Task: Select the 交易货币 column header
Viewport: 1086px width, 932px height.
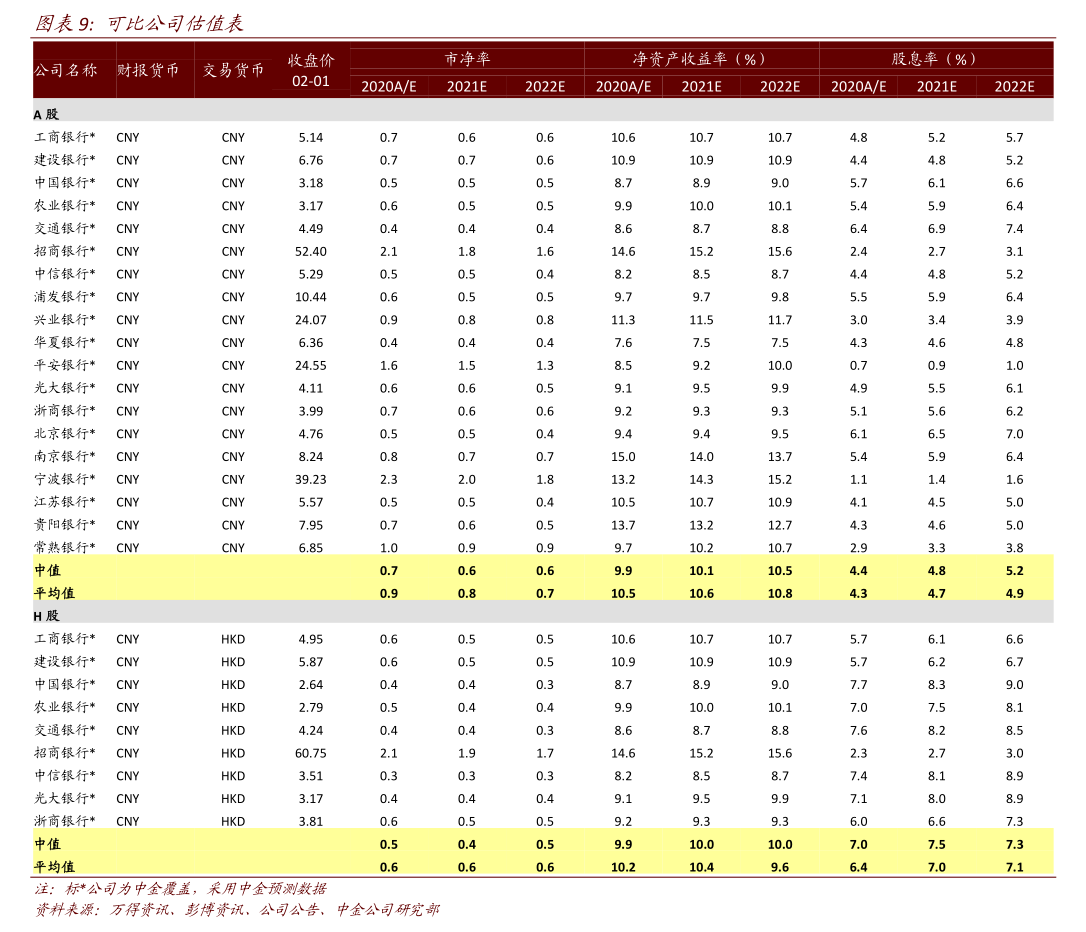Action: pos(234,70)
